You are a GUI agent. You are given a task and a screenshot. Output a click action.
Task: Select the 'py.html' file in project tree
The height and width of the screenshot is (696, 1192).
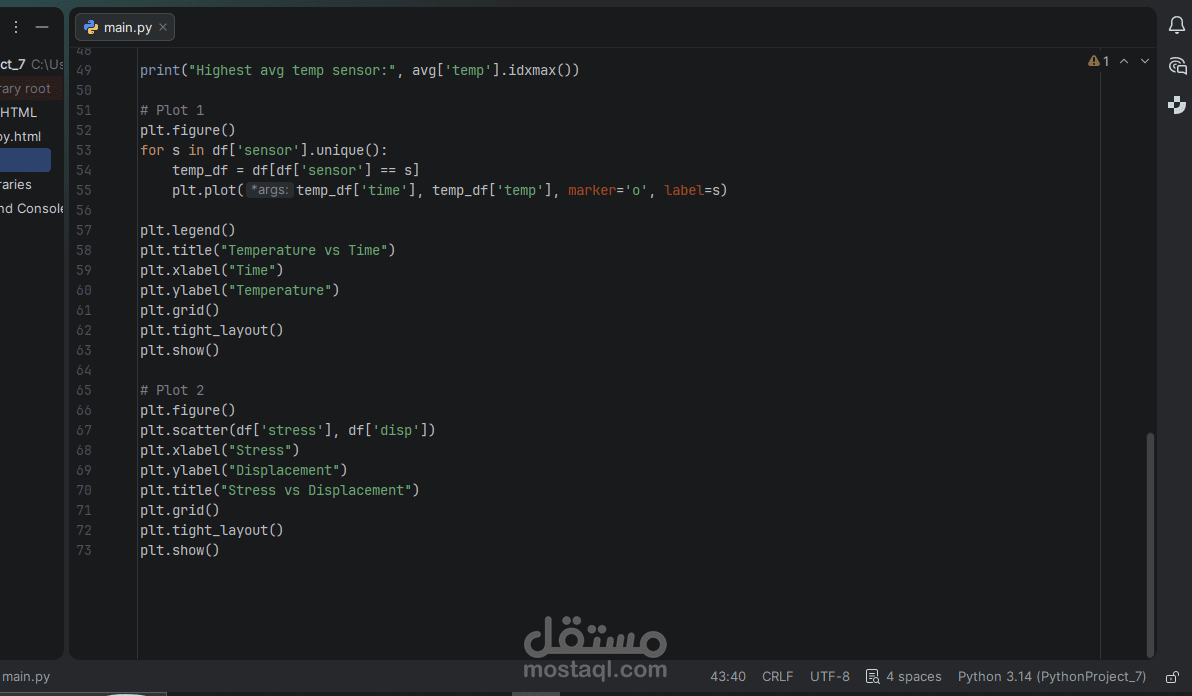(21, 137)
